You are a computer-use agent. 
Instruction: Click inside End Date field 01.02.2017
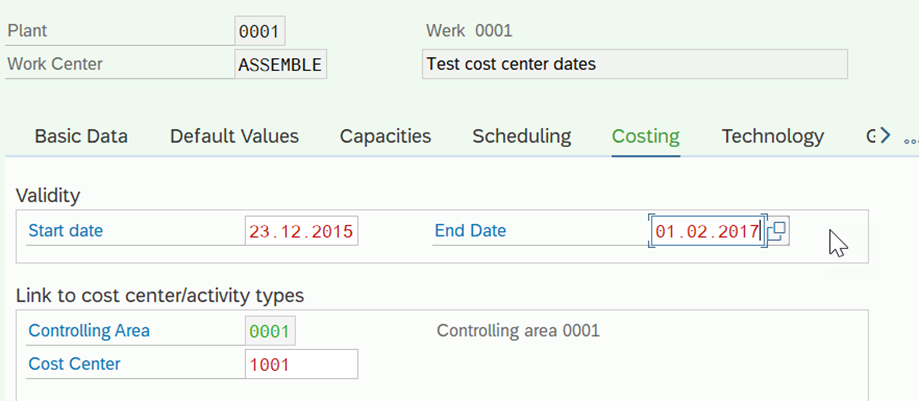[x=707, y=231]
